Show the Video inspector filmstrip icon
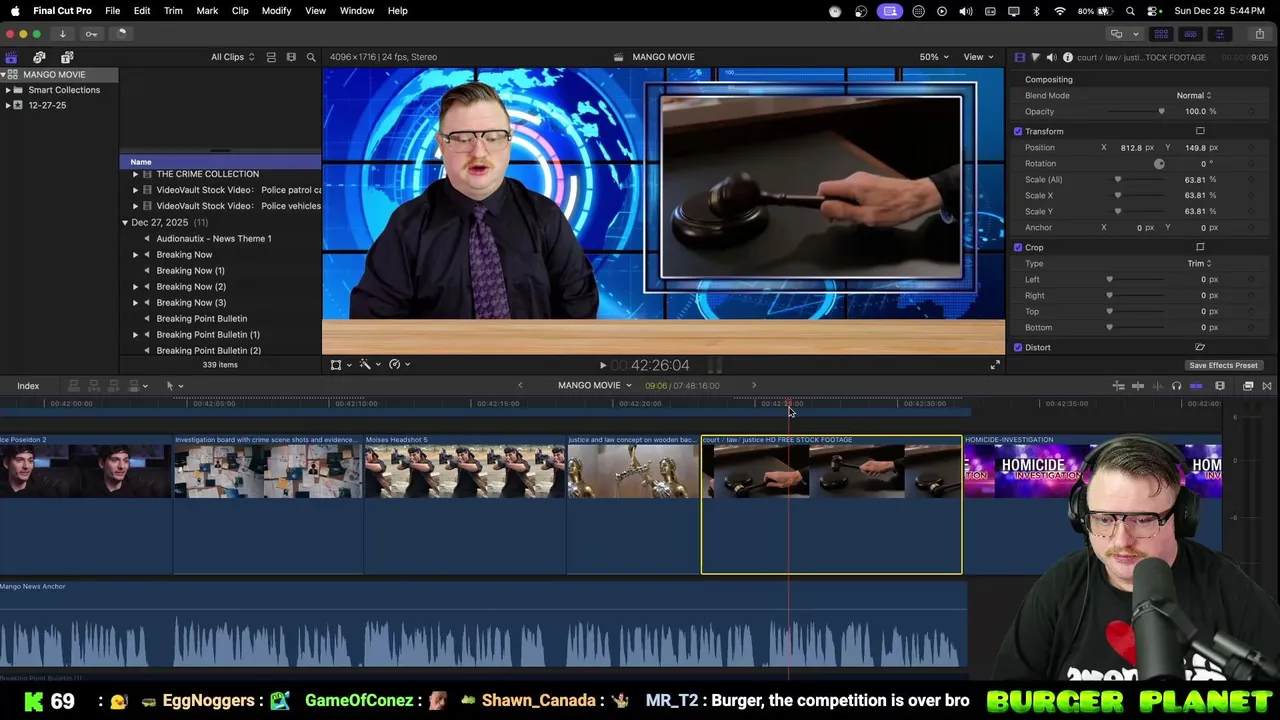Screen dimensions: 1280x720 point(1019,57)
